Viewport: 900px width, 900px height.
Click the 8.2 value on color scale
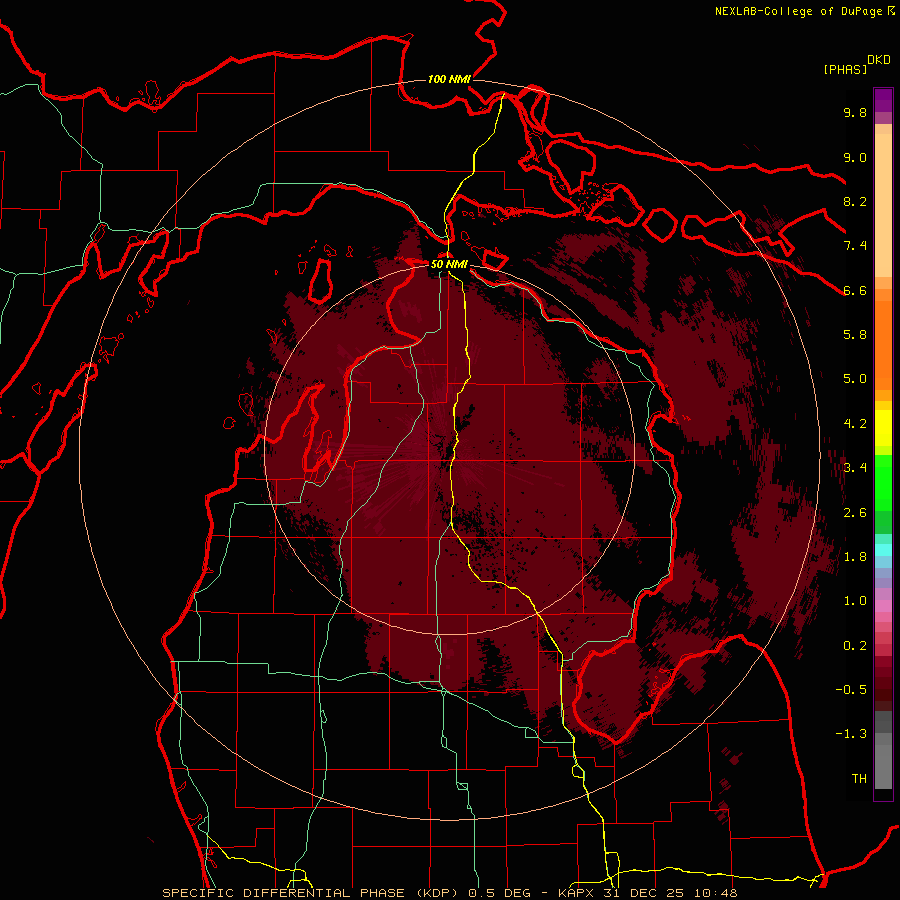855,201
